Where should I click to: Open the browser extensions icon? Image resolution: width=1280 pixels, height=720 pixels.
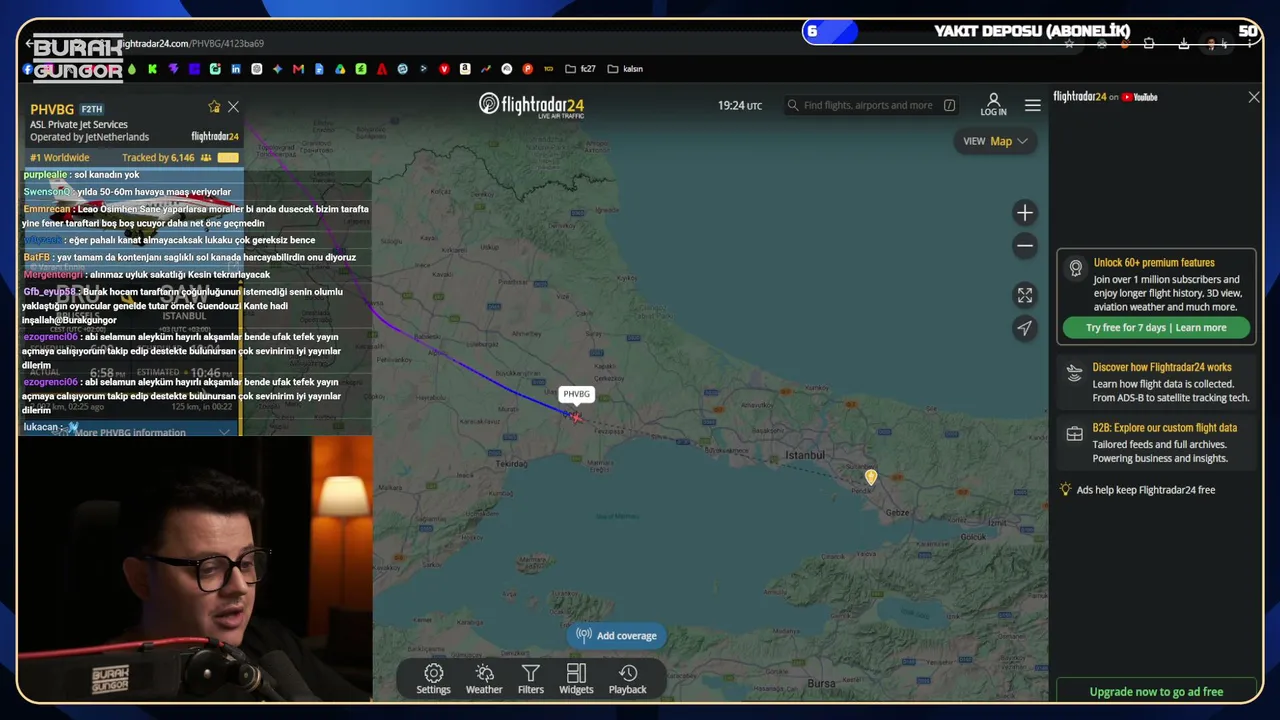pyautogui.click(x=1149, y=44)
